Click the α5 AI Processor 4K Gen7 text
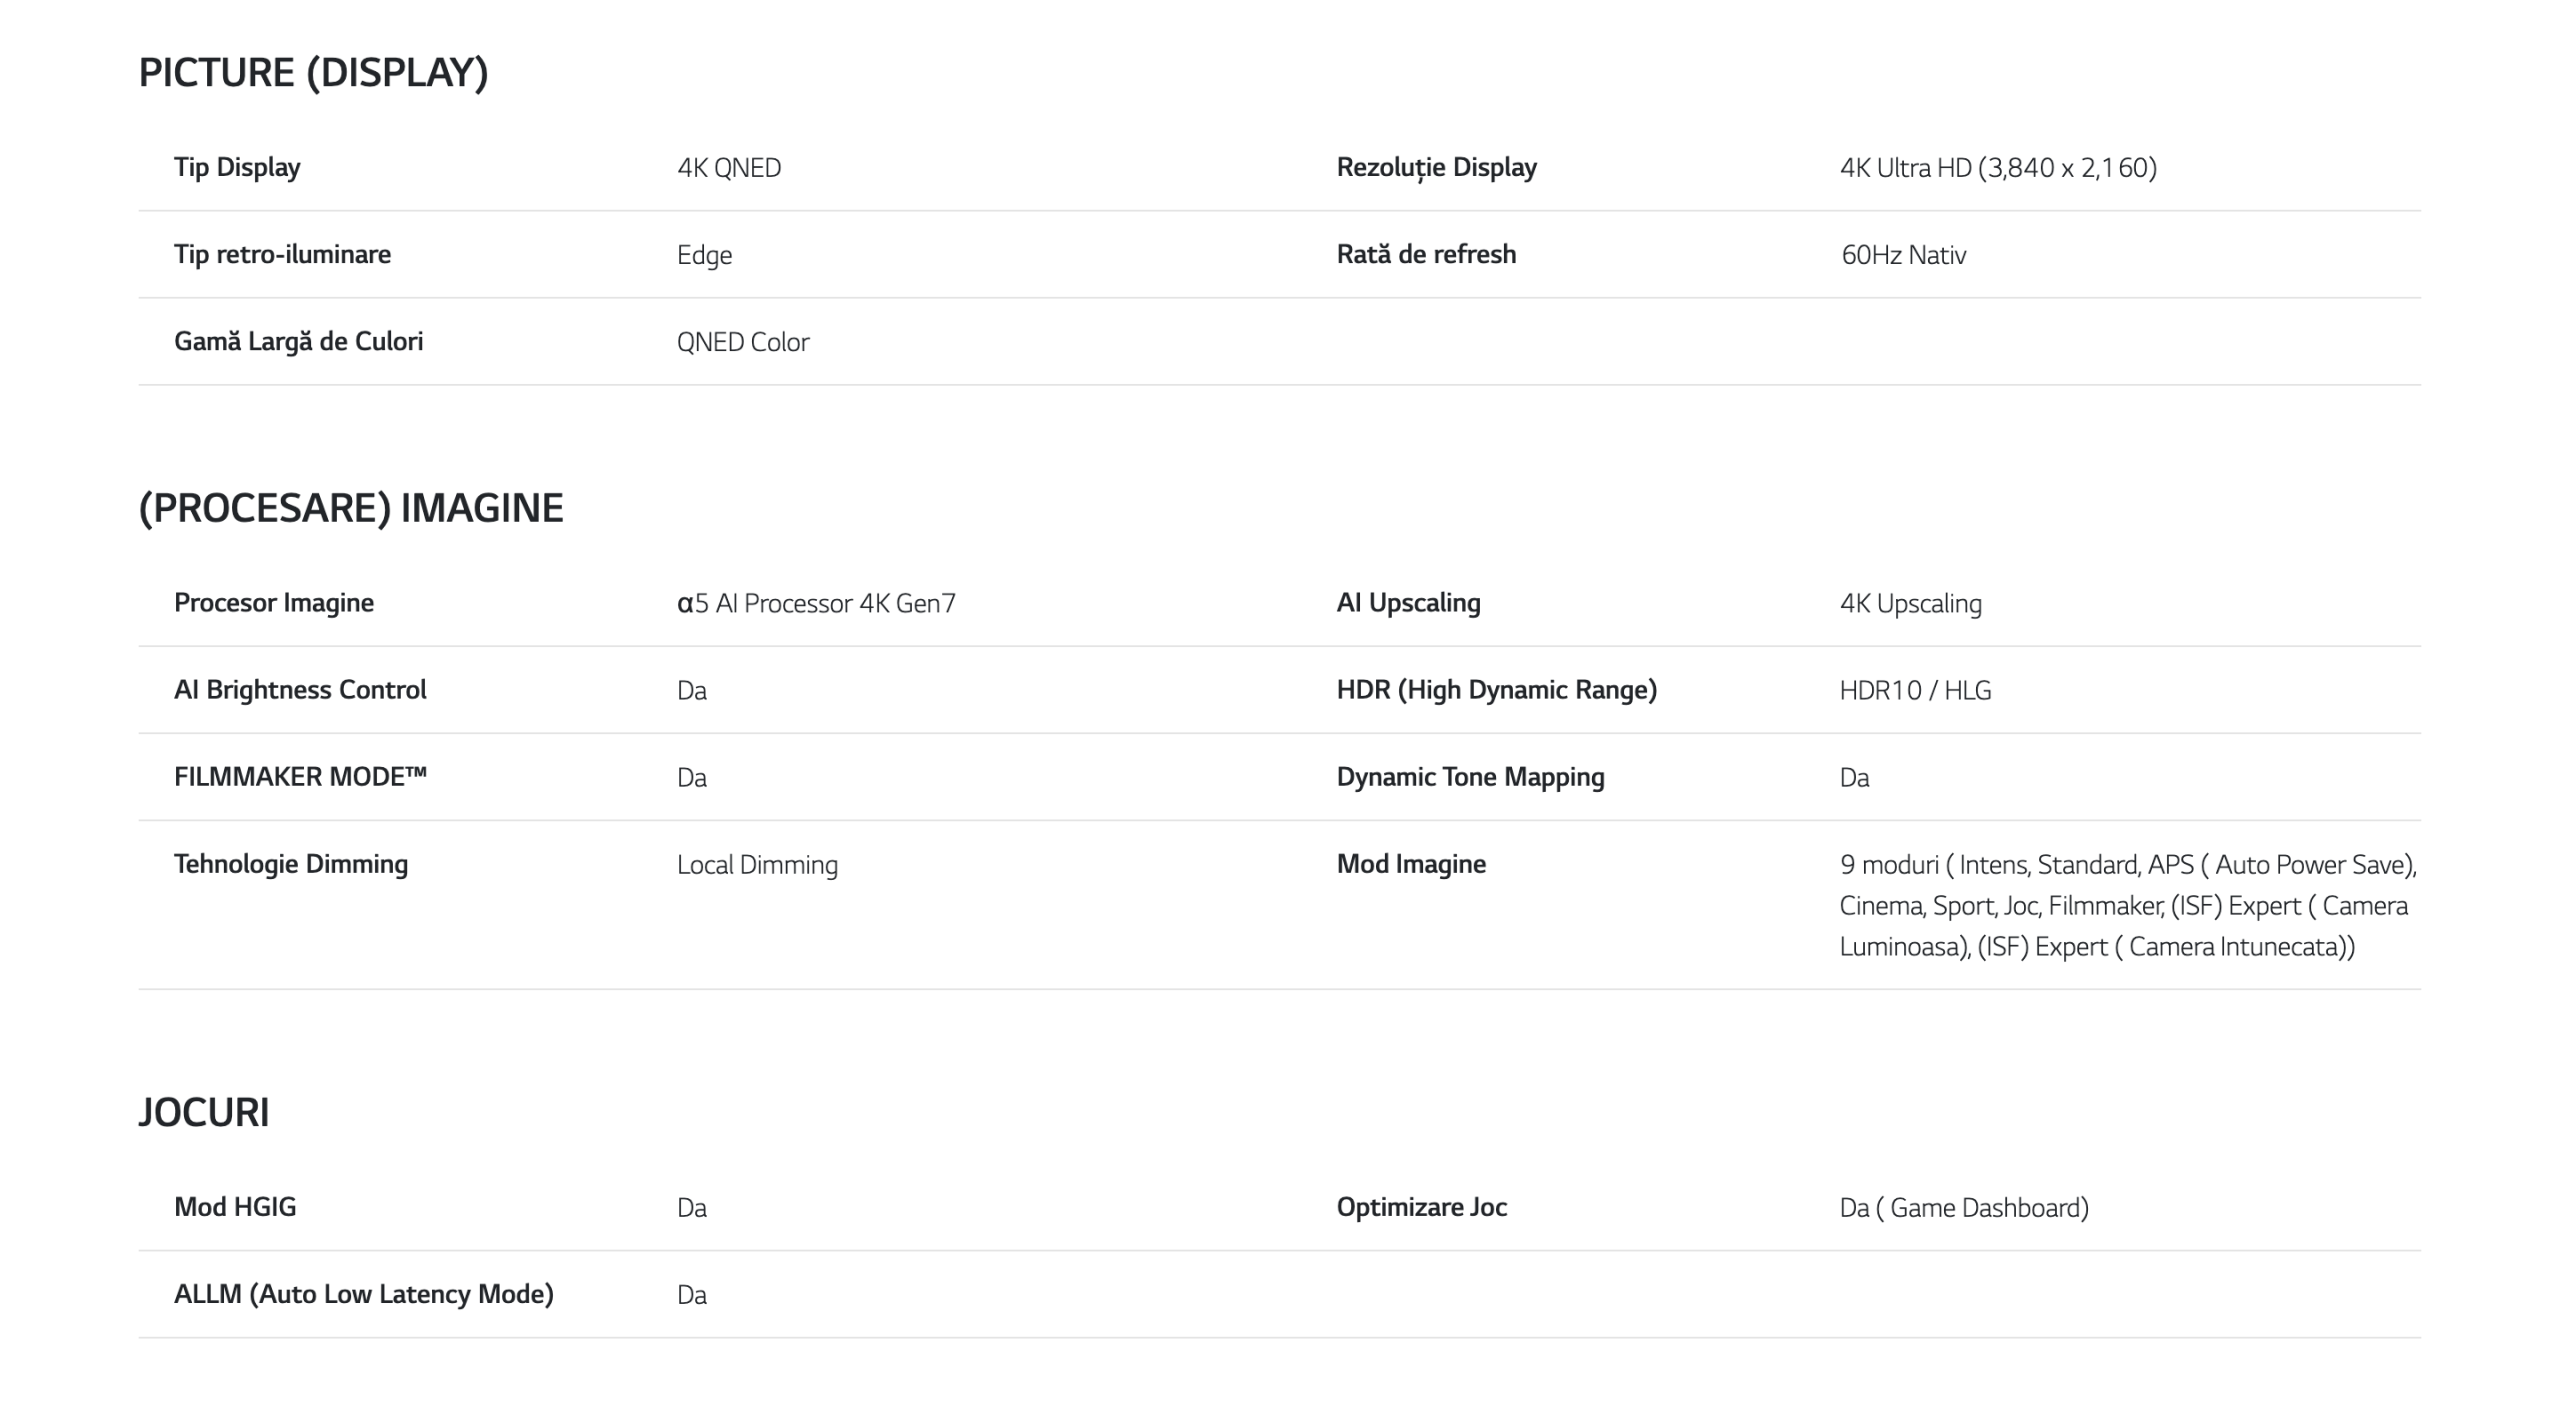 [816, 603]
